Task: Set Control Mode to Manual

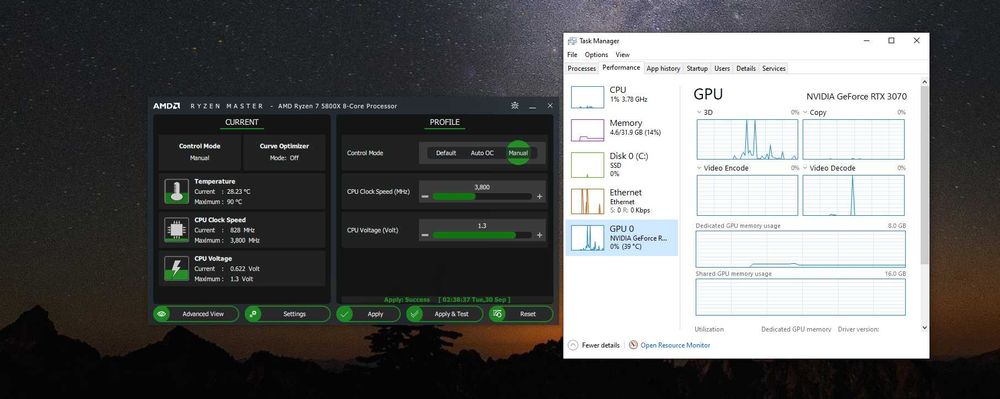Action: coord(518,153)
